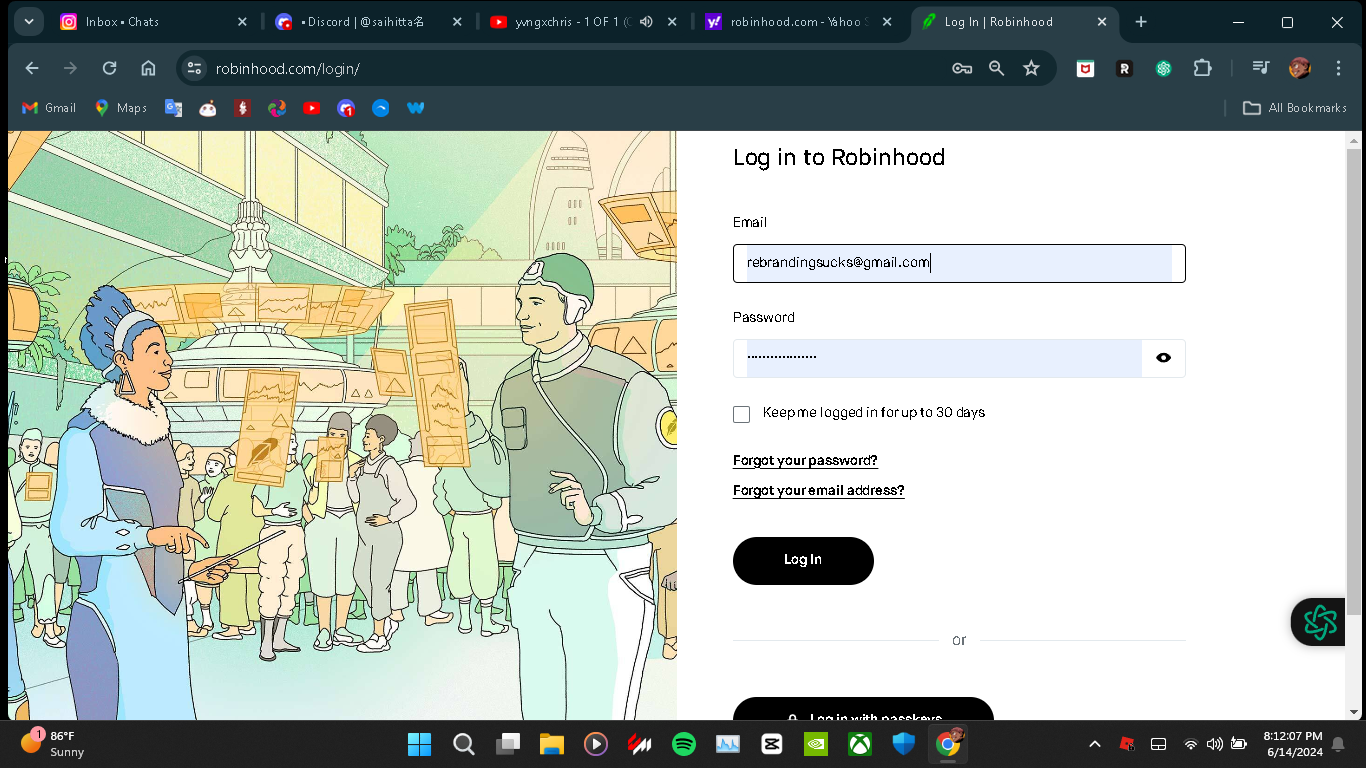View site information icon in address bar

194,68
